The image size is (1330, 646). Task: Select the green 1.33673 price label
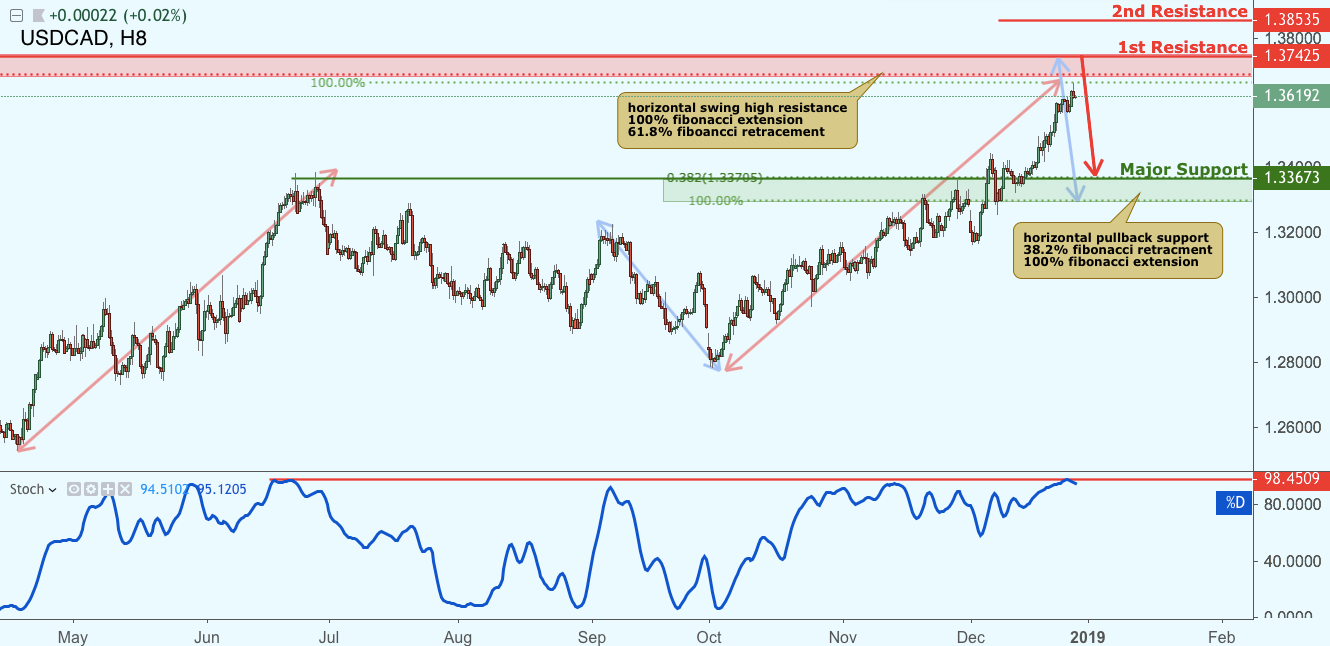click(x=1290, y=177)
